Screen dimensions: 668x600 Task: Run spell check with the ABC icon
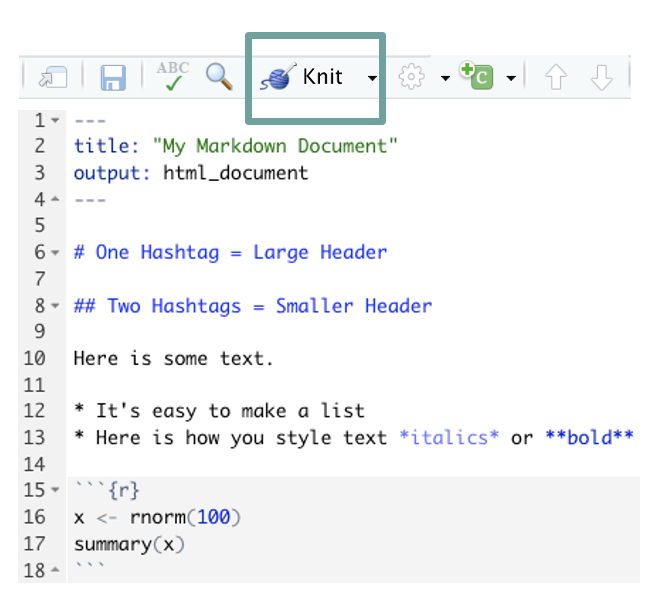pyautogui.click(x=173, y=77)
